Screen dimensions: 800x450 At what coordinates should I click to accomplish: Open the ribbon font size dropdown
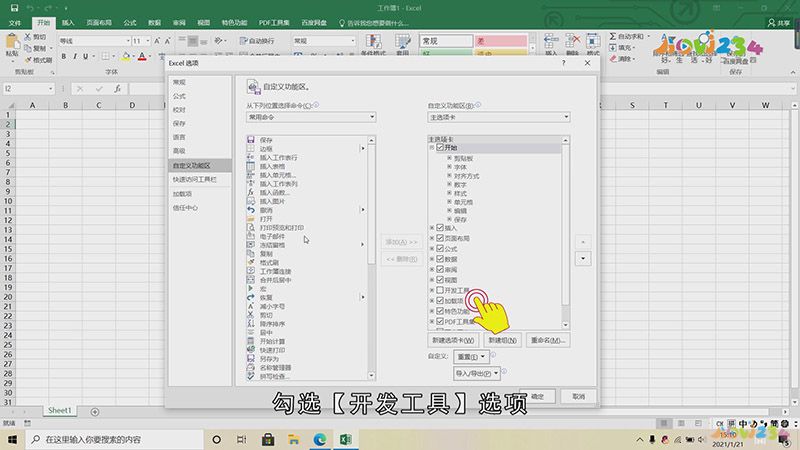pos(148,41)
